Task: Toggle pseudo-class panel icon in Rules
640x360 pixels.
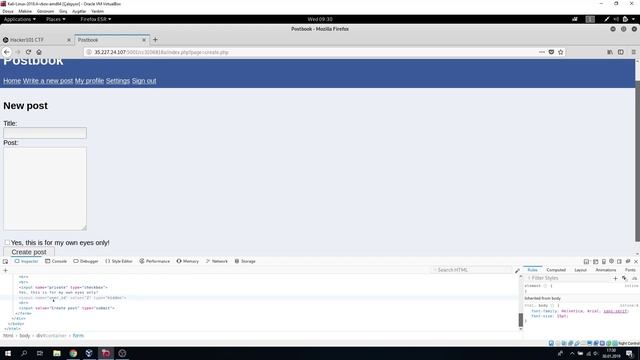Action: point(624,278)
